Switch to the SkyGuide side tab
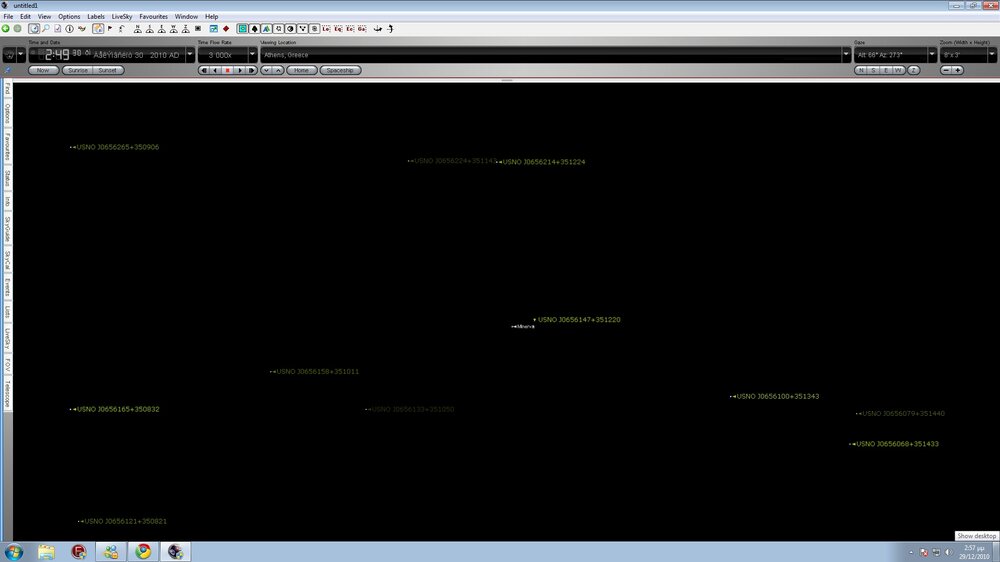The image size is (1000, 562). (7, 230)
